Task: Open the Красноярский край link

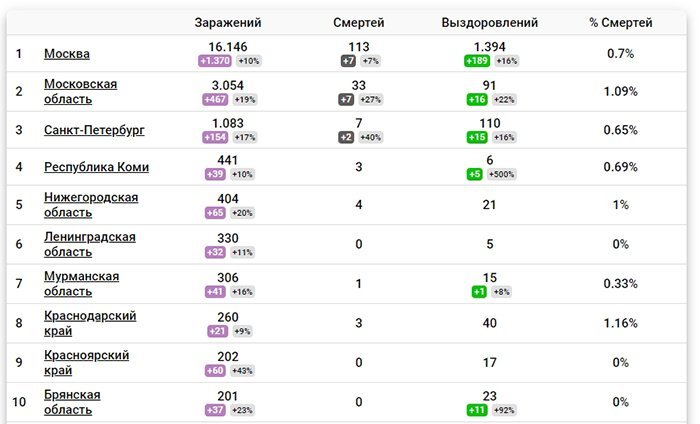Action: 86,362
